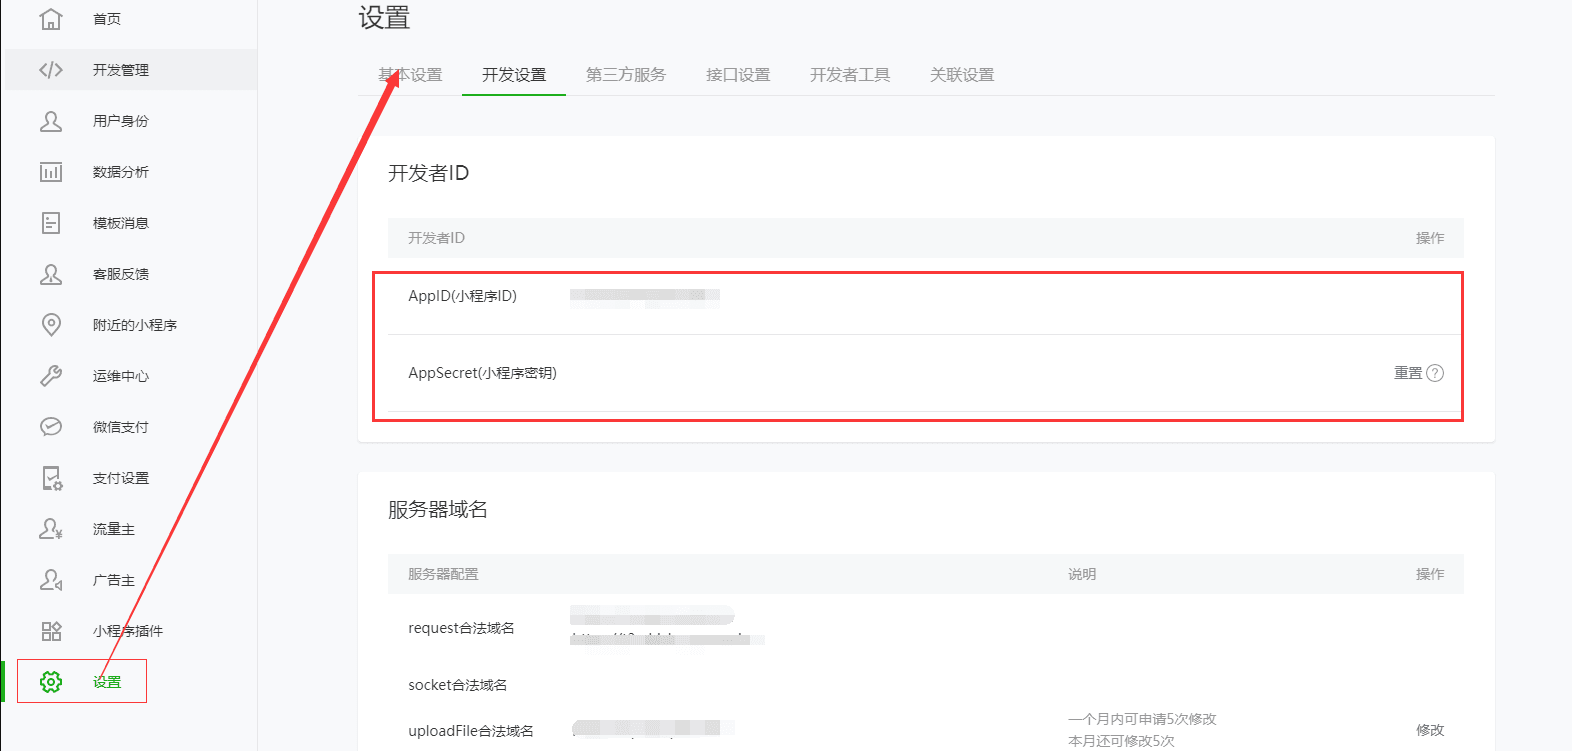1572x751 pixels.
Task: Click 修改 link for server domain
Action: [x=1430, y=730]
